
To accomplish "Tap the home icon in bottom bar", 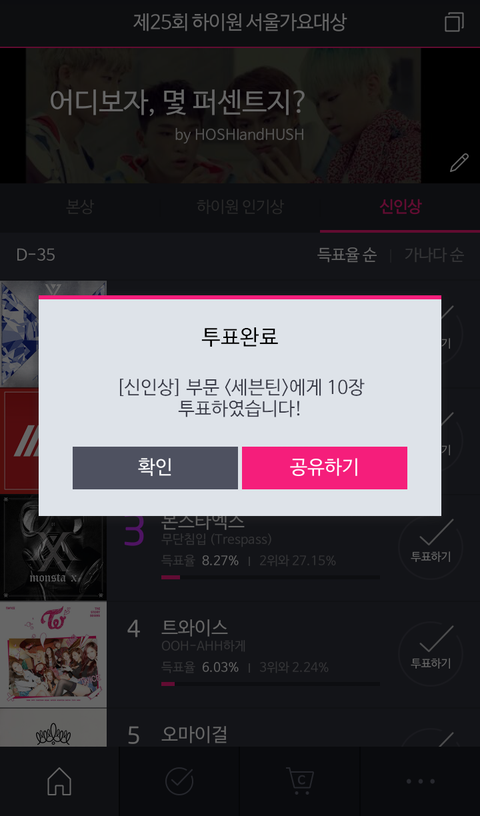I will (x=59, y=781).
